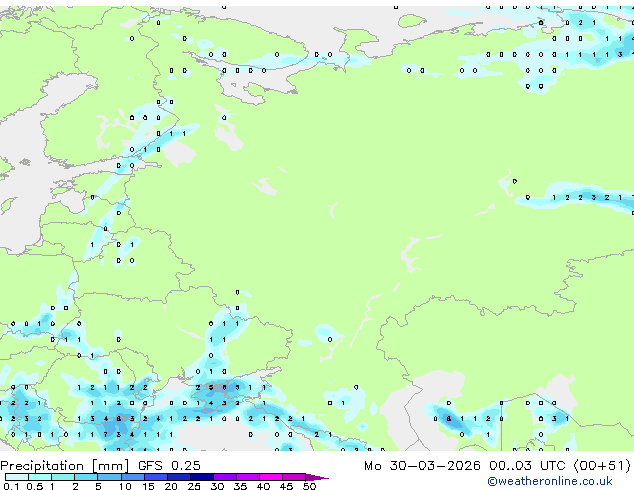
Task: Click the legend value '0.1'
Action: (11, 486)
